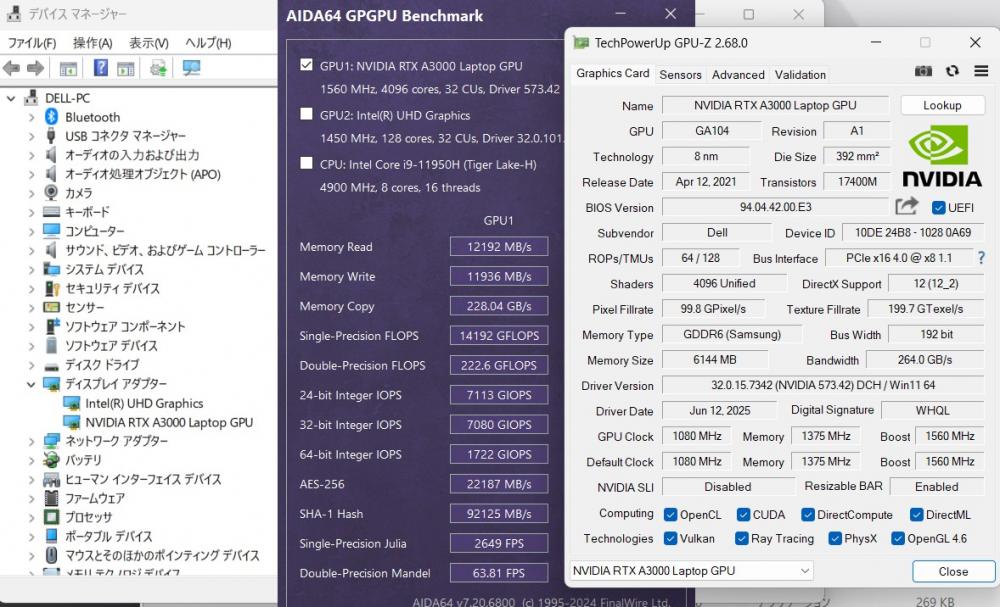
Task: Click the update driver icon in Device Manager toolbar
Action: click(x=158, y=68)
